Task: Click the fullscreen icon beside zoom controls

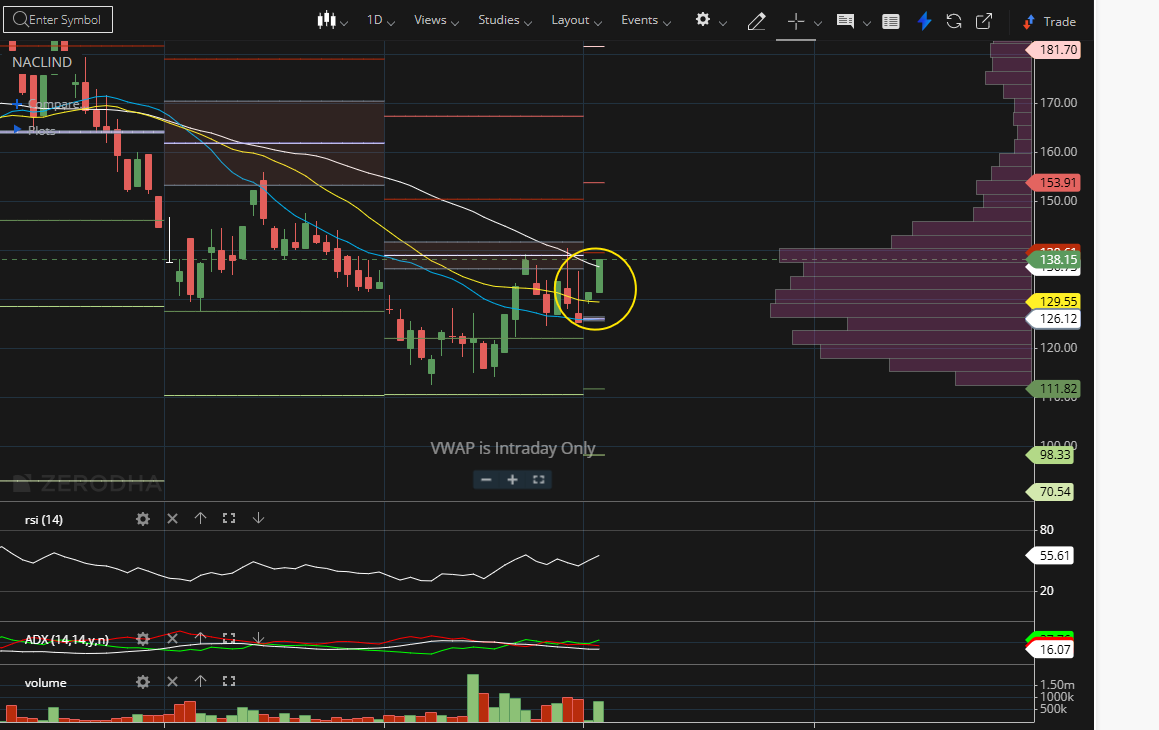Action: (539, 480)
